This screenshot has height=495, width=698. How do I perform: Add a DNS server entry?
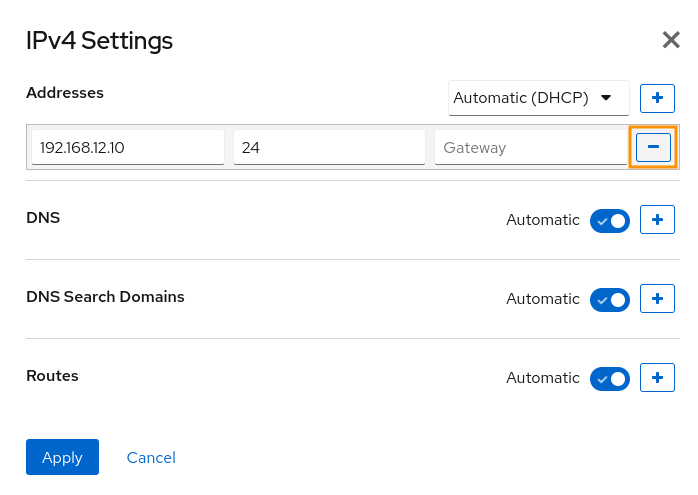coord(657,219)
